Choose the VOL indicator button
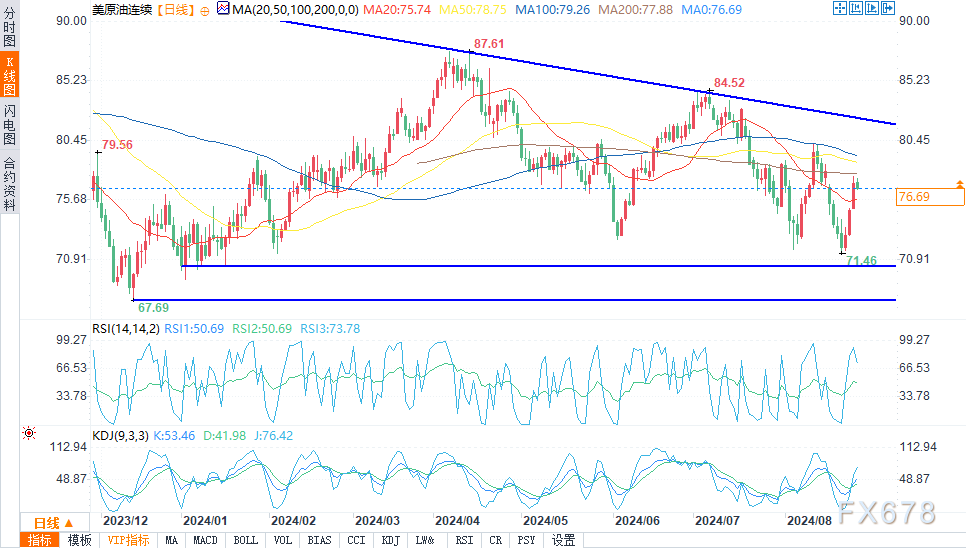The image size is (966, 548). coord(283,540)
